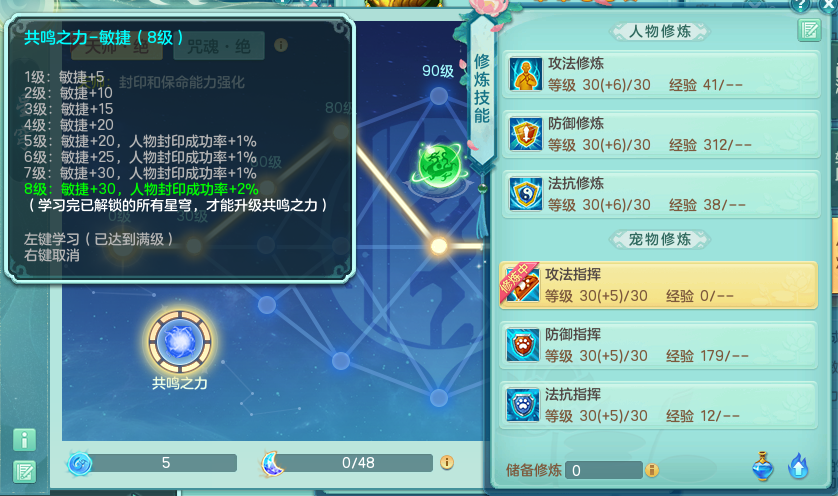The image size is (838, 496).
Task: Use the blue potion bottle icon
Action: pos(763,466)
